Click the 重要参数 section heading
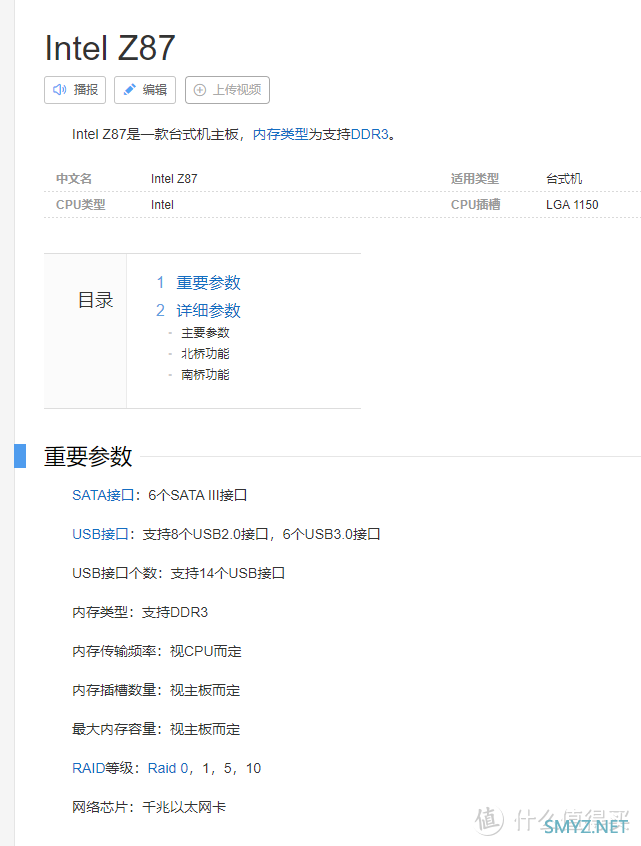 pos(88,456)
